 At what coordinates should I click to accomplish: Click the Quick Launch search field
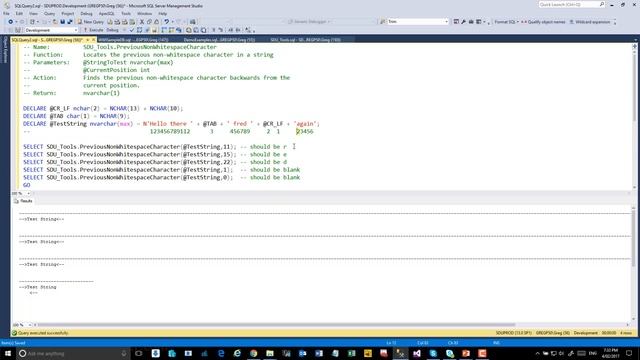[571, 4]
